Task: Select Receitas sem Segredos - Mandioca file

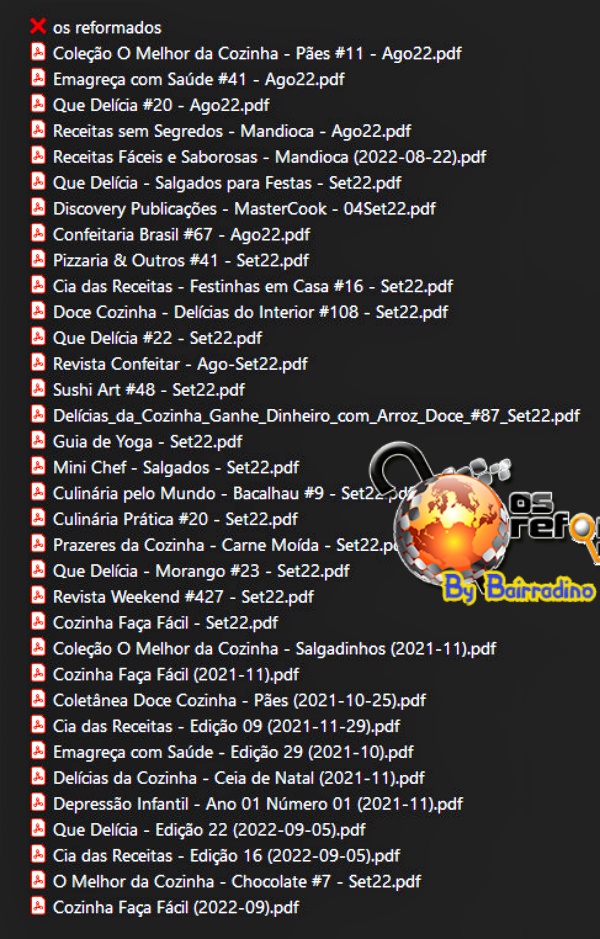Action: [x=232, y=131]
